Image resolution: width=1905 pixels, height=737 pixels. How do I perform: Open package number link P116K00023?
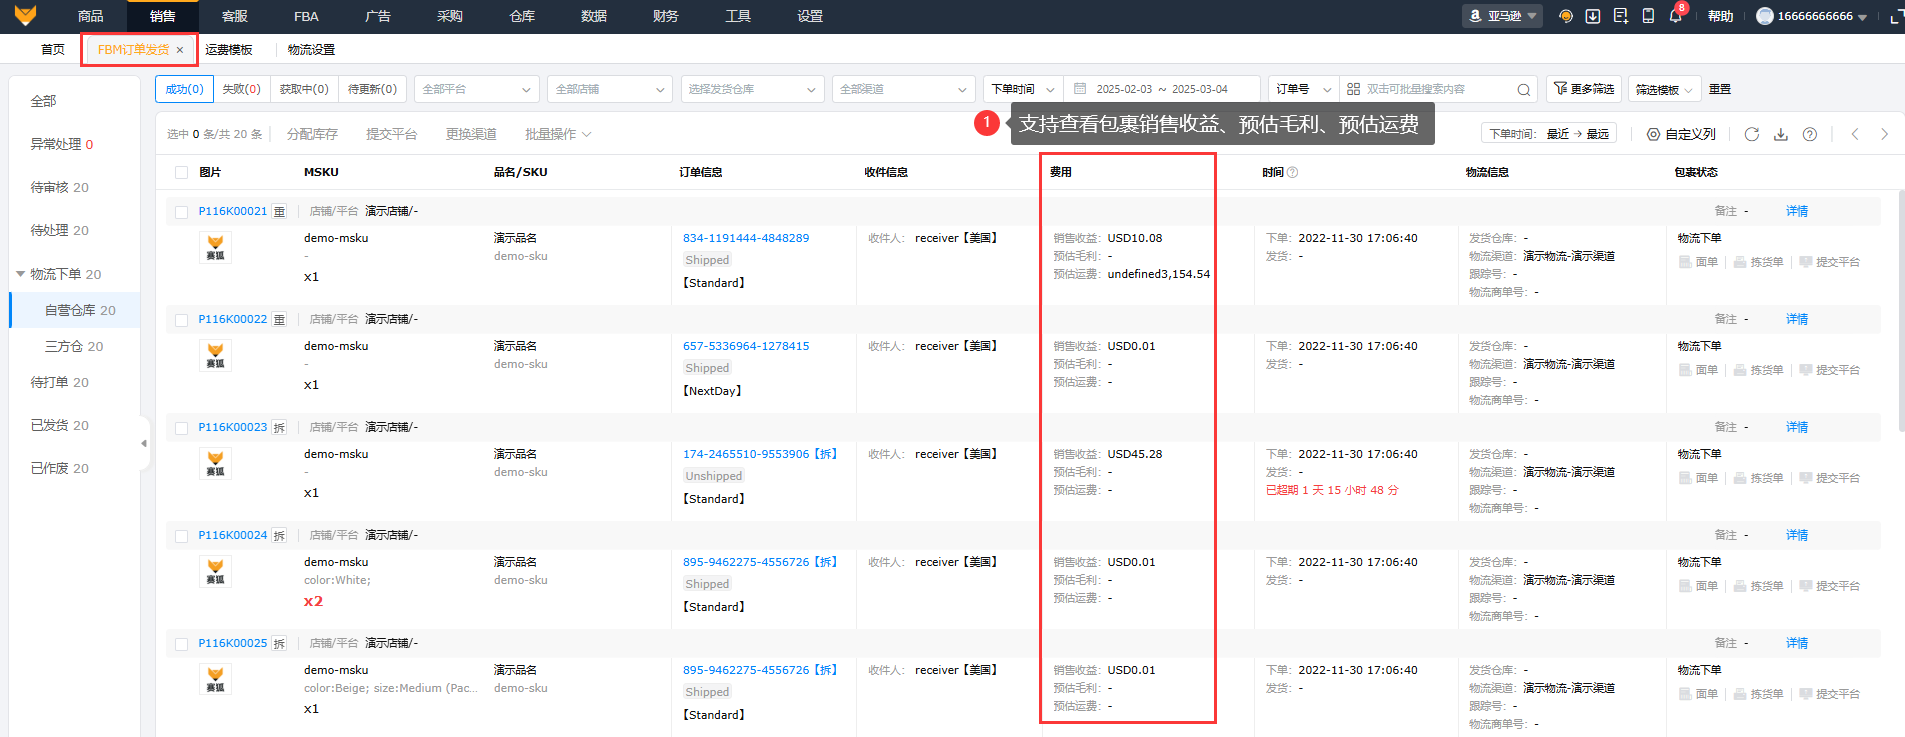tap(233, 427)
